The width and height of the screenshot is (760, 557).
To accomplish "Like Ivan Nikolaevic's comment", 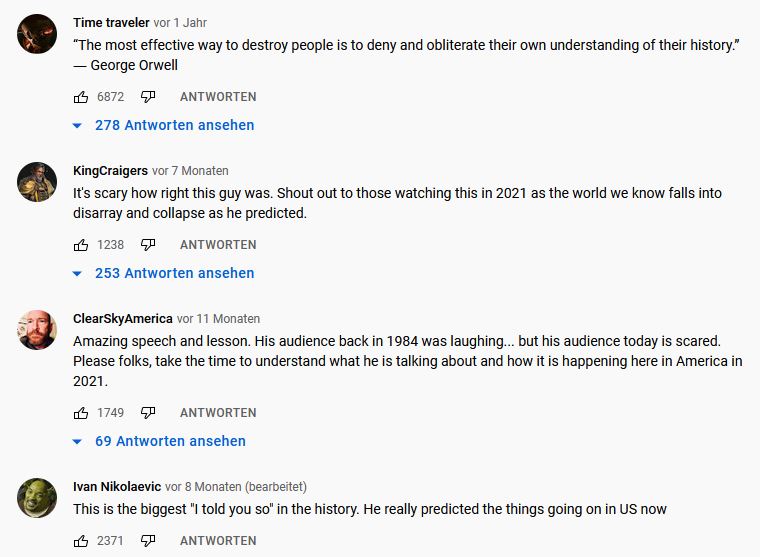I will click(x=81, y=541).
